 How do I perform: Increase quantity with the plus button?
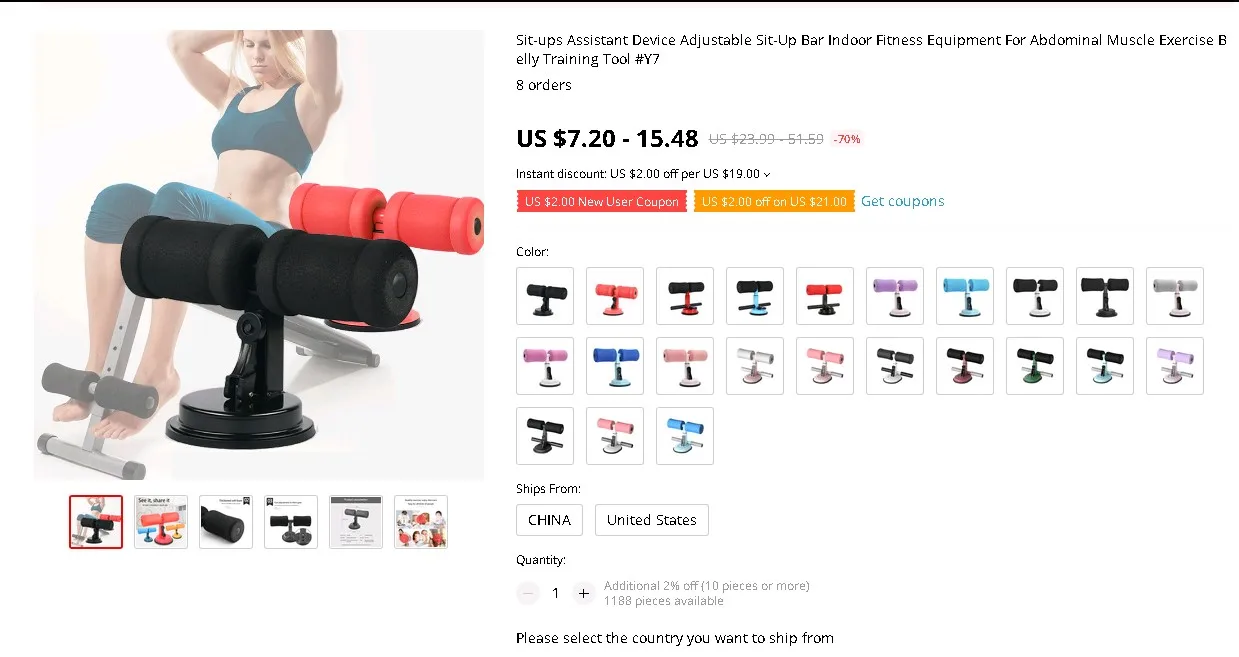584,593
